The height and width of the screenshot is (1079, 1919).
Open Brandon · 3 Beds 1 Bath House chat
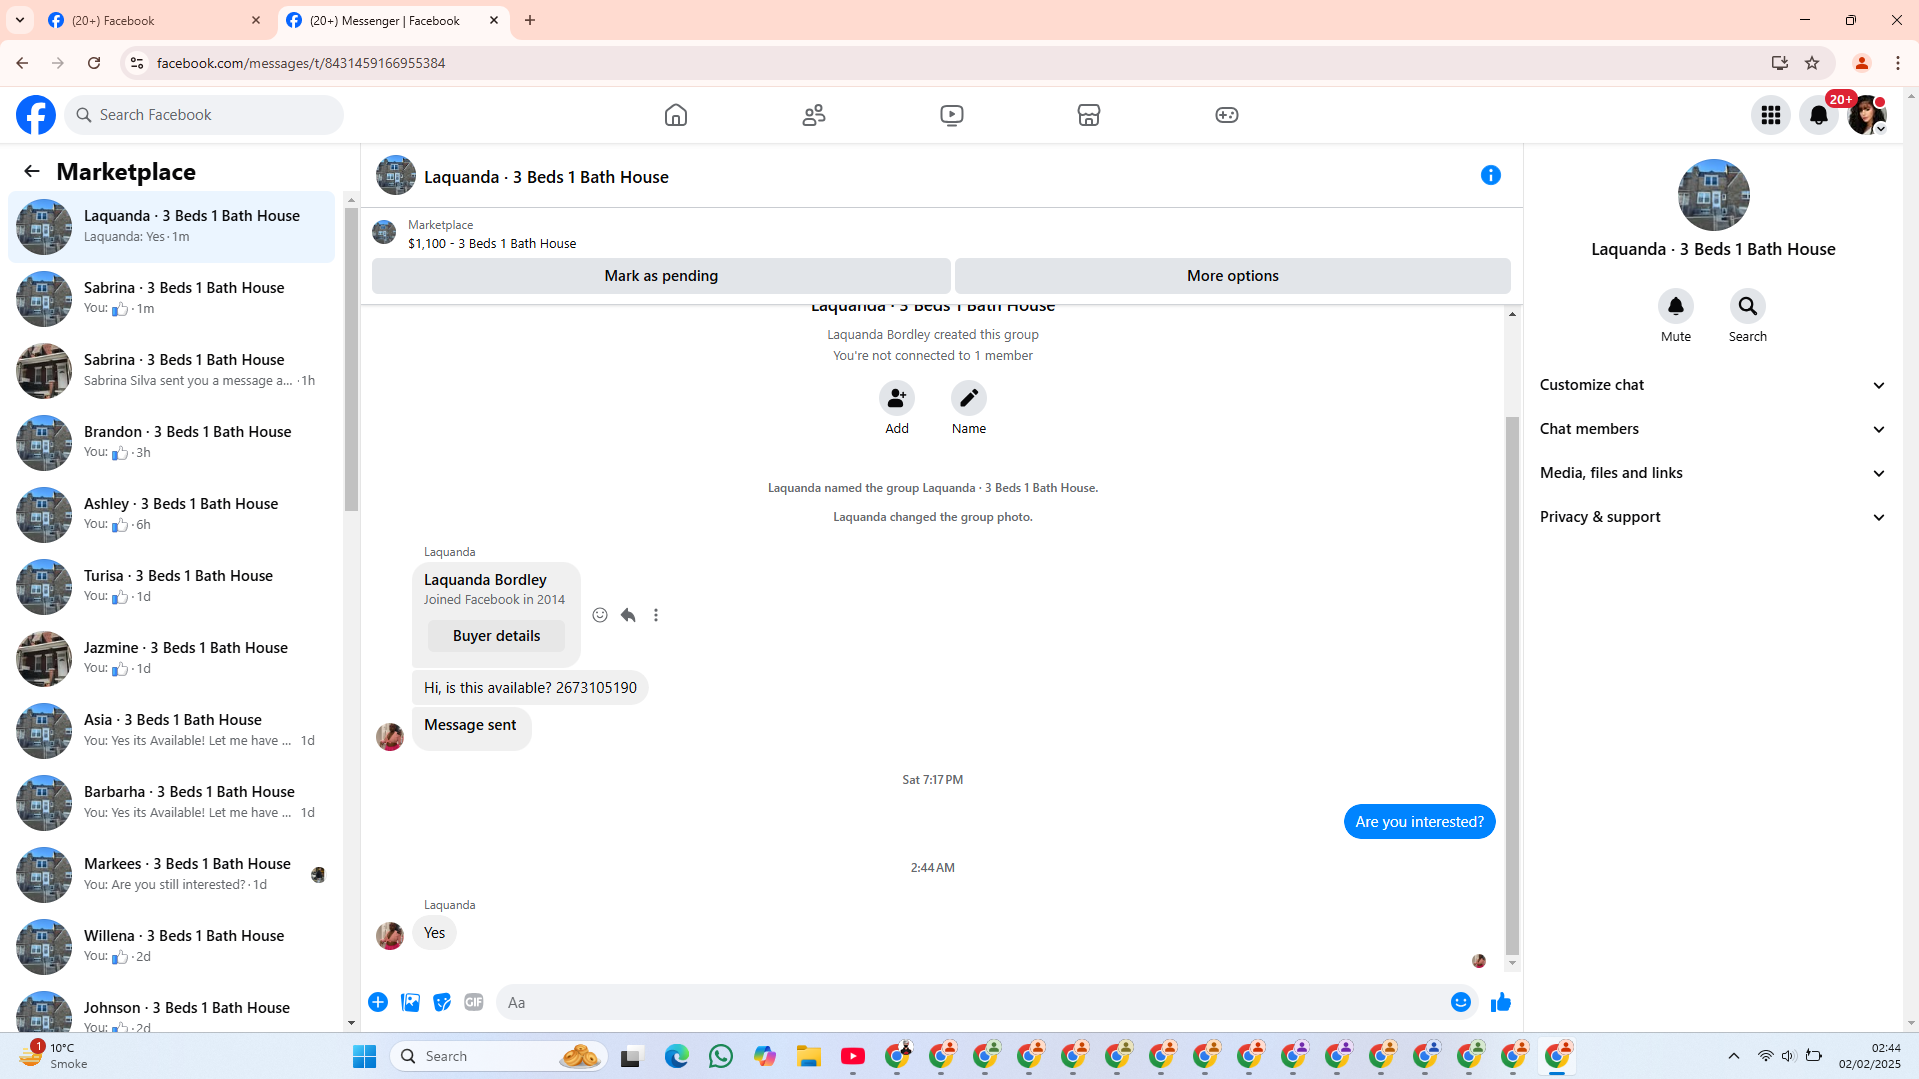172,443
